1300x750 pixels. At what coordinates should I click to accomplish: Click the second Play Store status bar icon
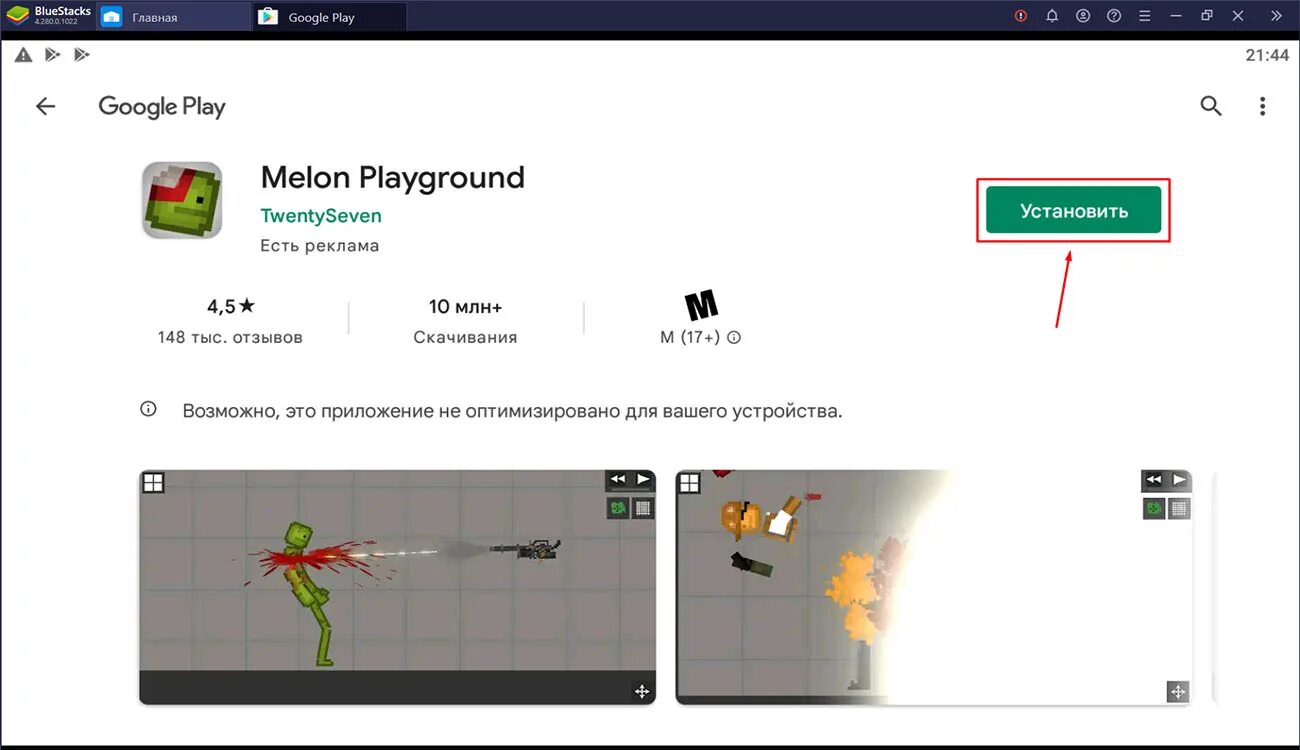click(81, 55)
